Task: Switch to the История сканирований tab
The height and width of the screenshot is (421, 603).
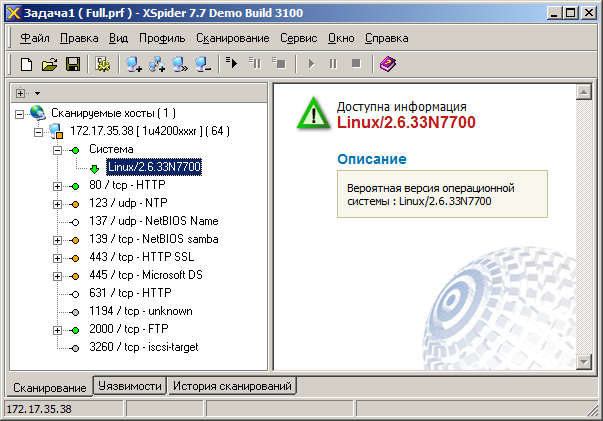Action: click(x=232, y=386)
